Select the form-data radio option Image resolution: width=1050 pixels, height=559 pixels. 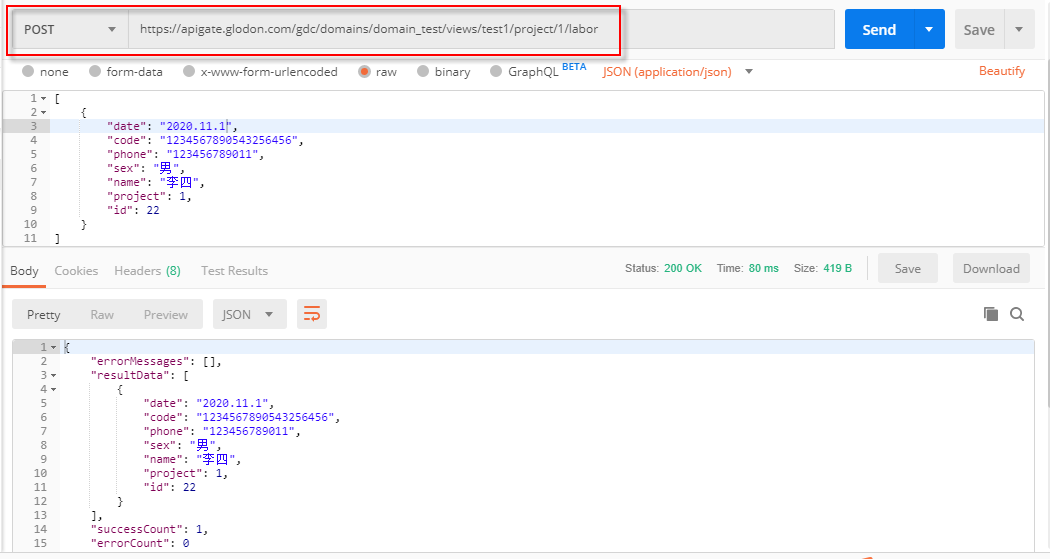point(95,72)
